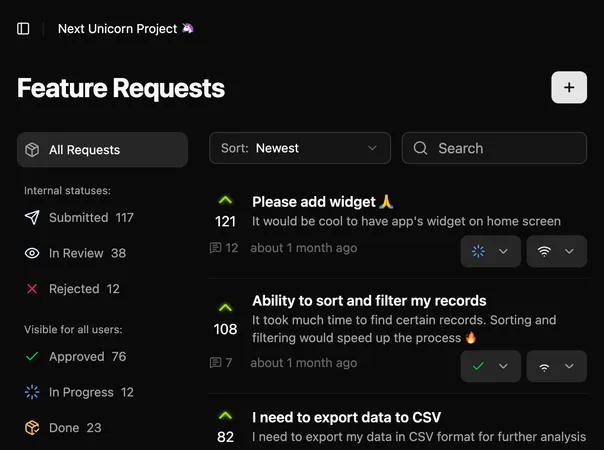This screenshot has width=604, height=450.
Task: Upvote 'I need to export data to CSV'
Action: pos(225,416)
